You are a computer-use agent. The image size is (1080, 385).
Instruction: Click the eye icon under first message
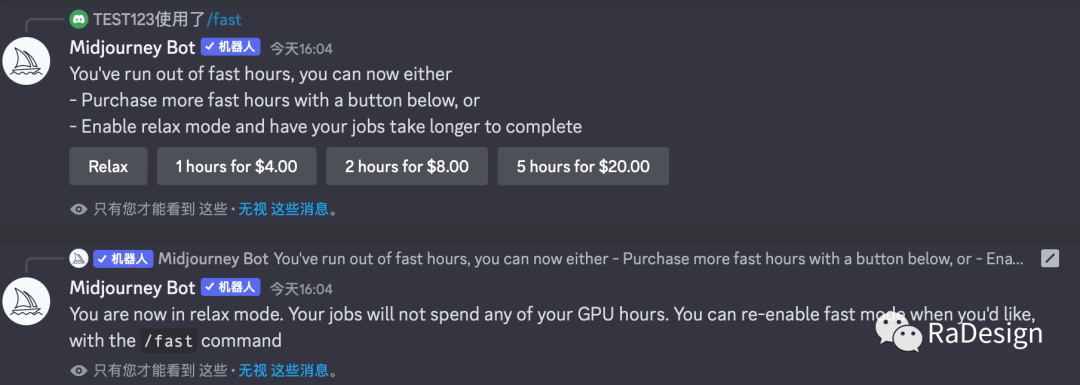[x=79, y=209]
